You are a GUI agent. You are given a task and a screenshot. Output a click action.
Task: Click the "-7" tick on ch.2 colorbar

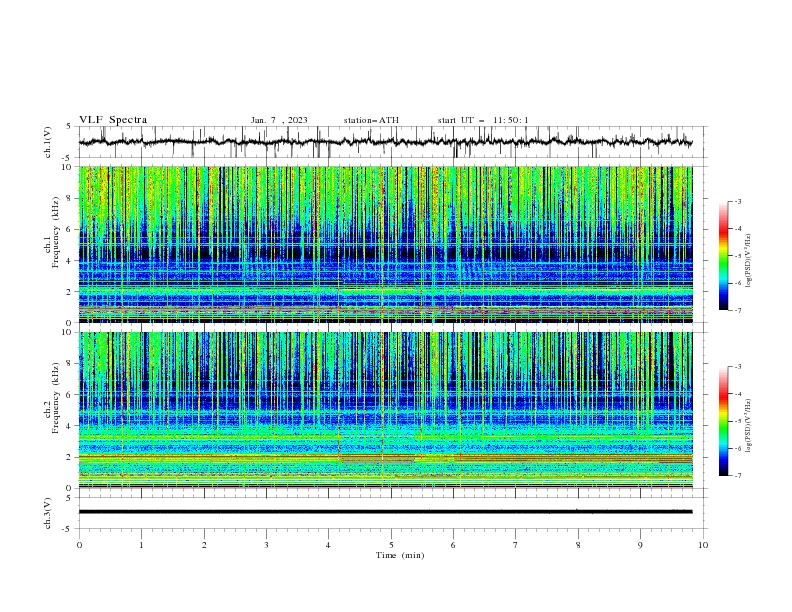(737, 475)
